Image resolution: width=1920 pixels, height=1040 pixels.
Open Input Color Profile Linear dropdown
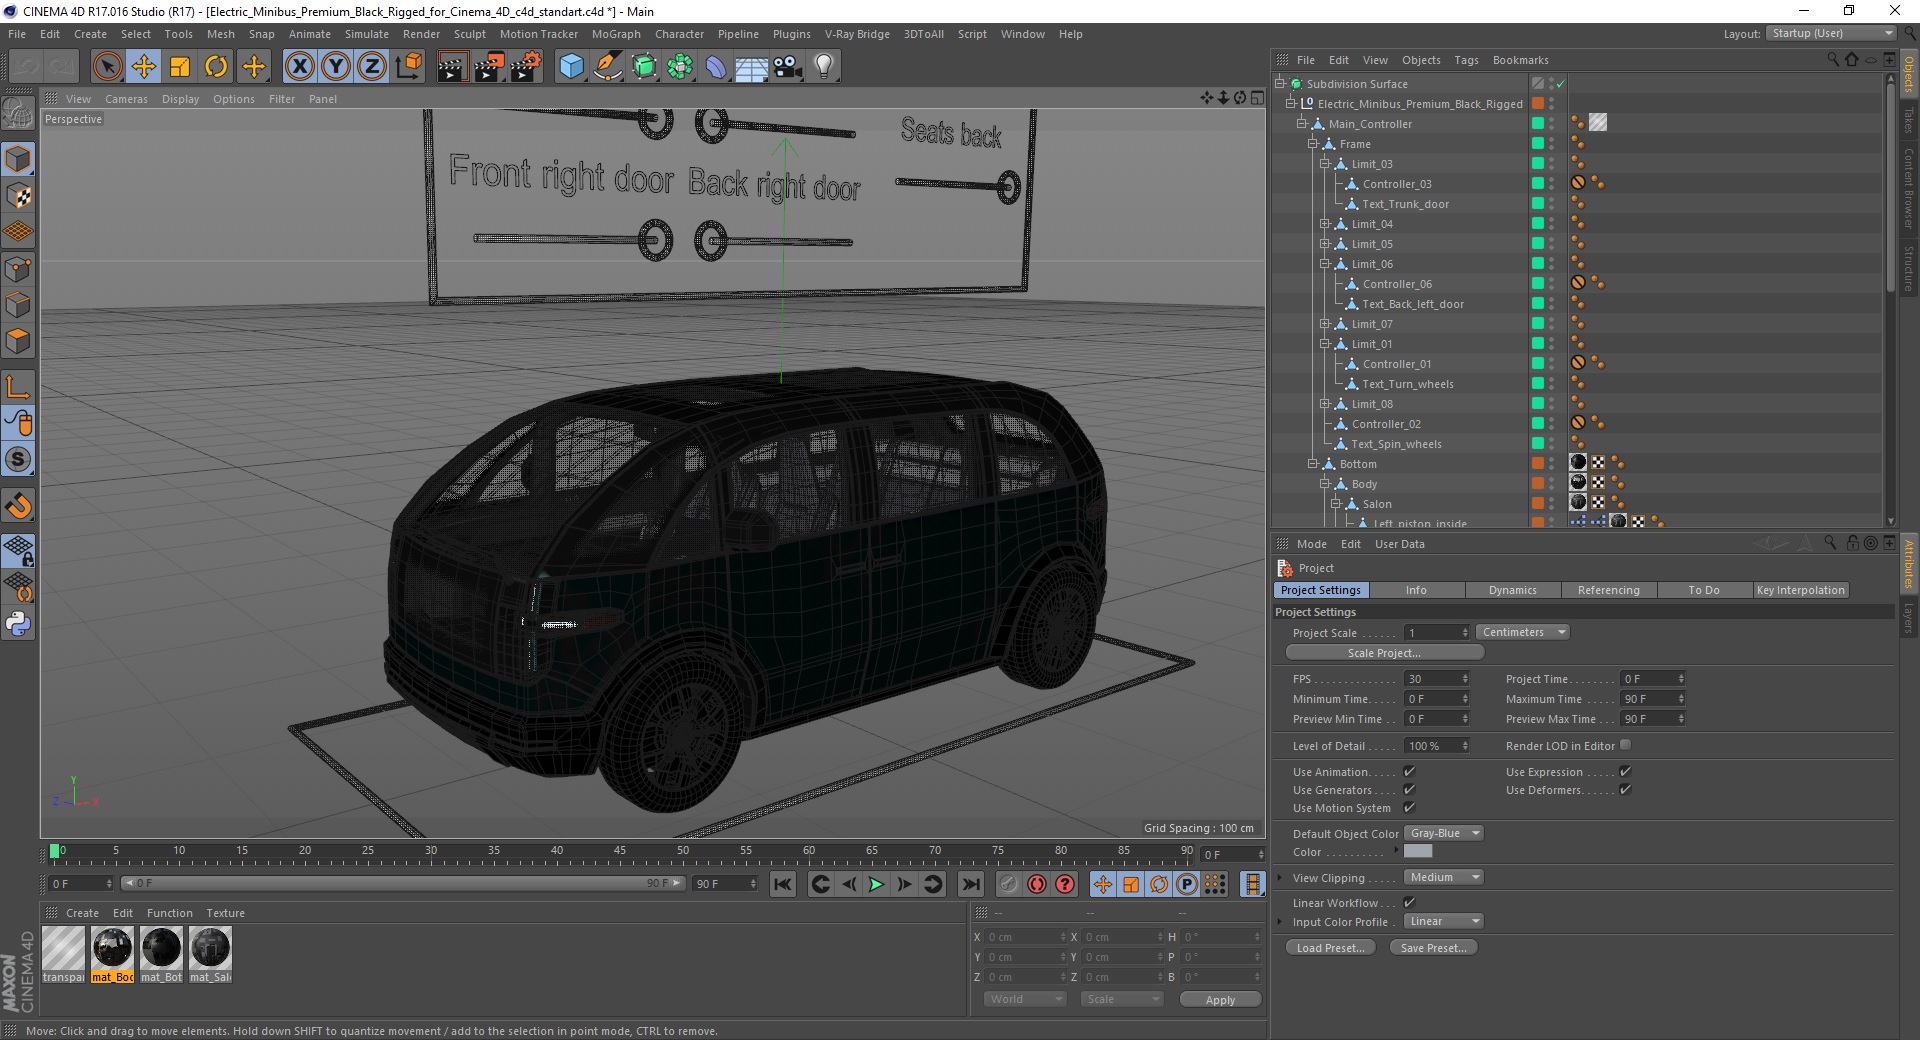tap(1444, 921)
